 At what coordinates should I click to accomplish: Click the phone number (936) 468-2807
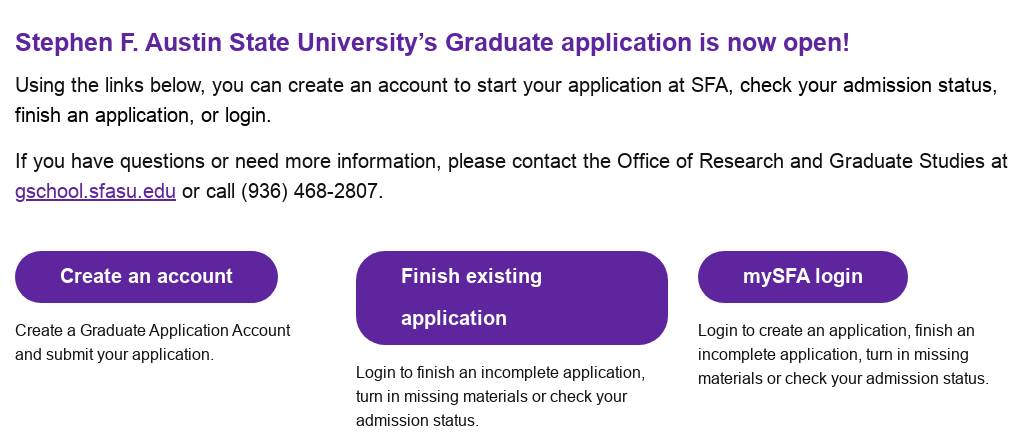tap(310, 191)
